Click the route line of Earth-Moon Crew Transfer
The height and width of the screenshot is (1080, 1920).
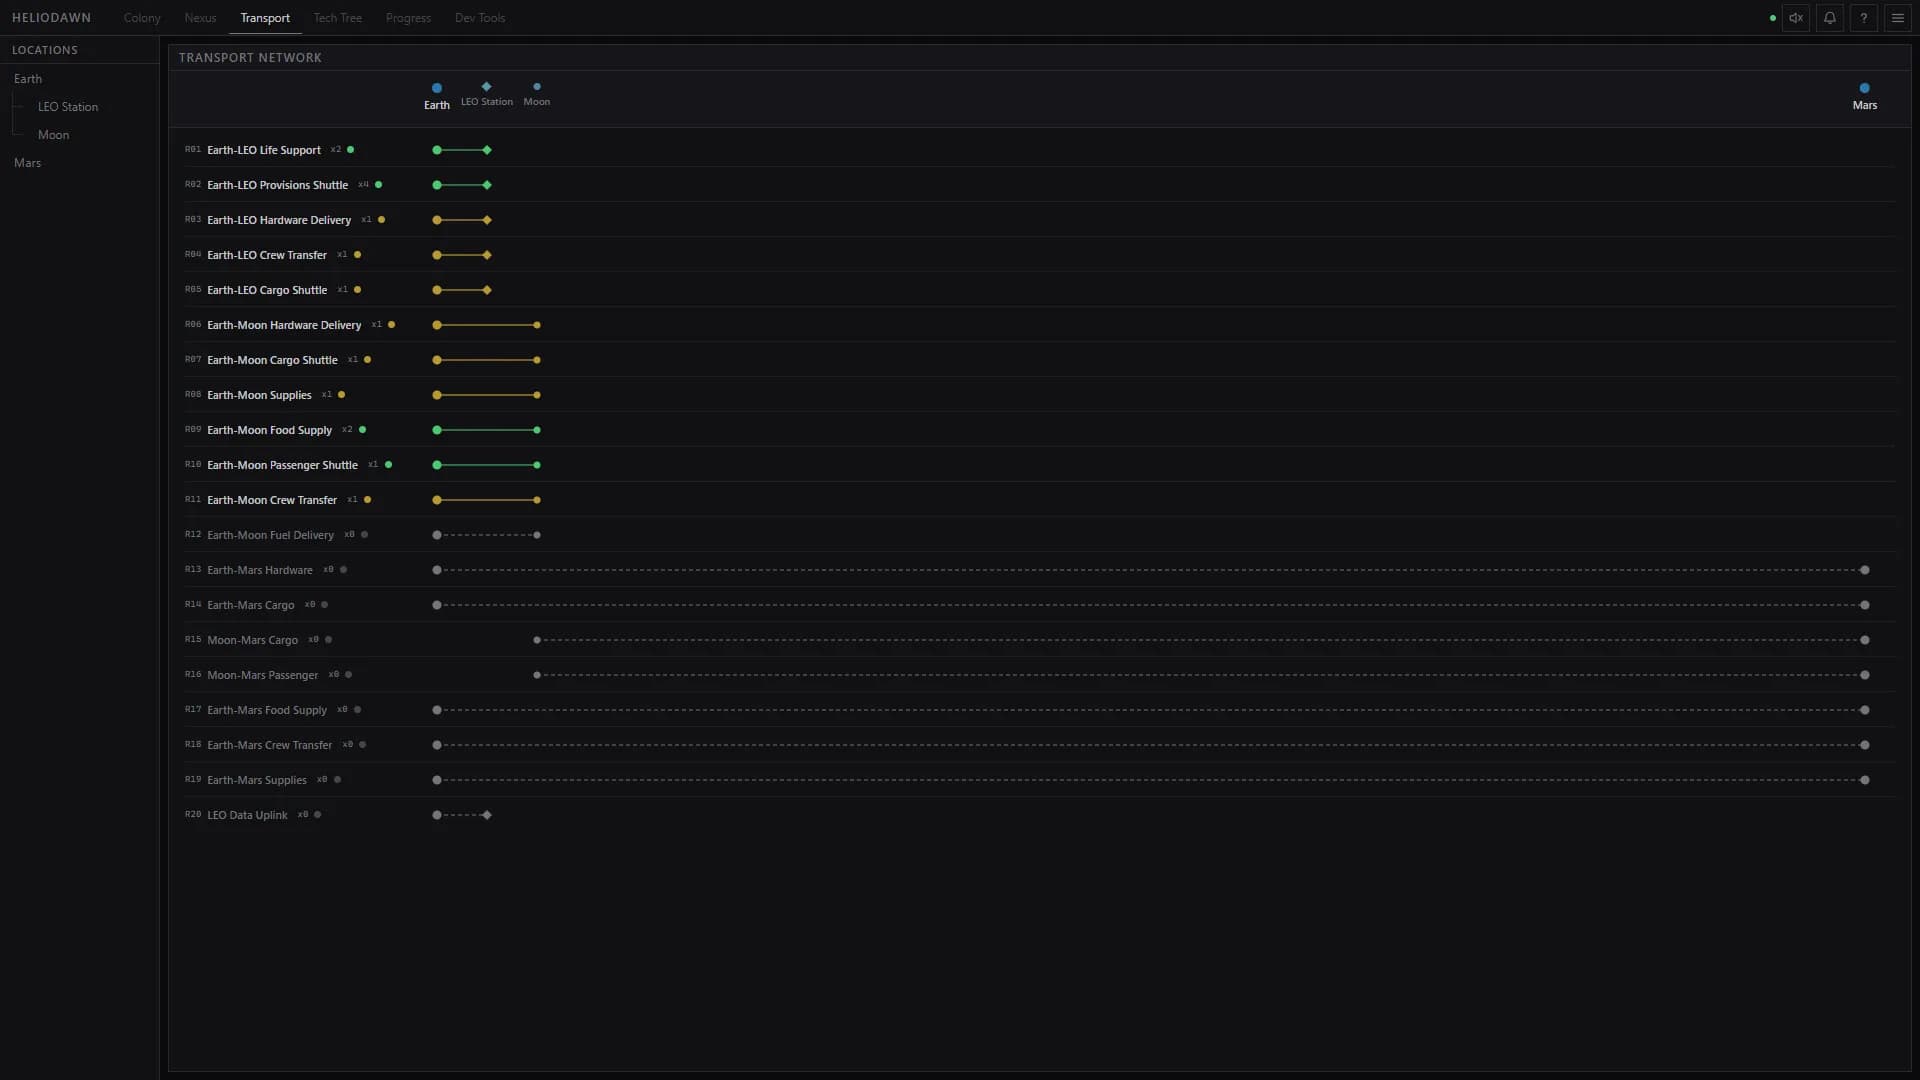[487, 500]
